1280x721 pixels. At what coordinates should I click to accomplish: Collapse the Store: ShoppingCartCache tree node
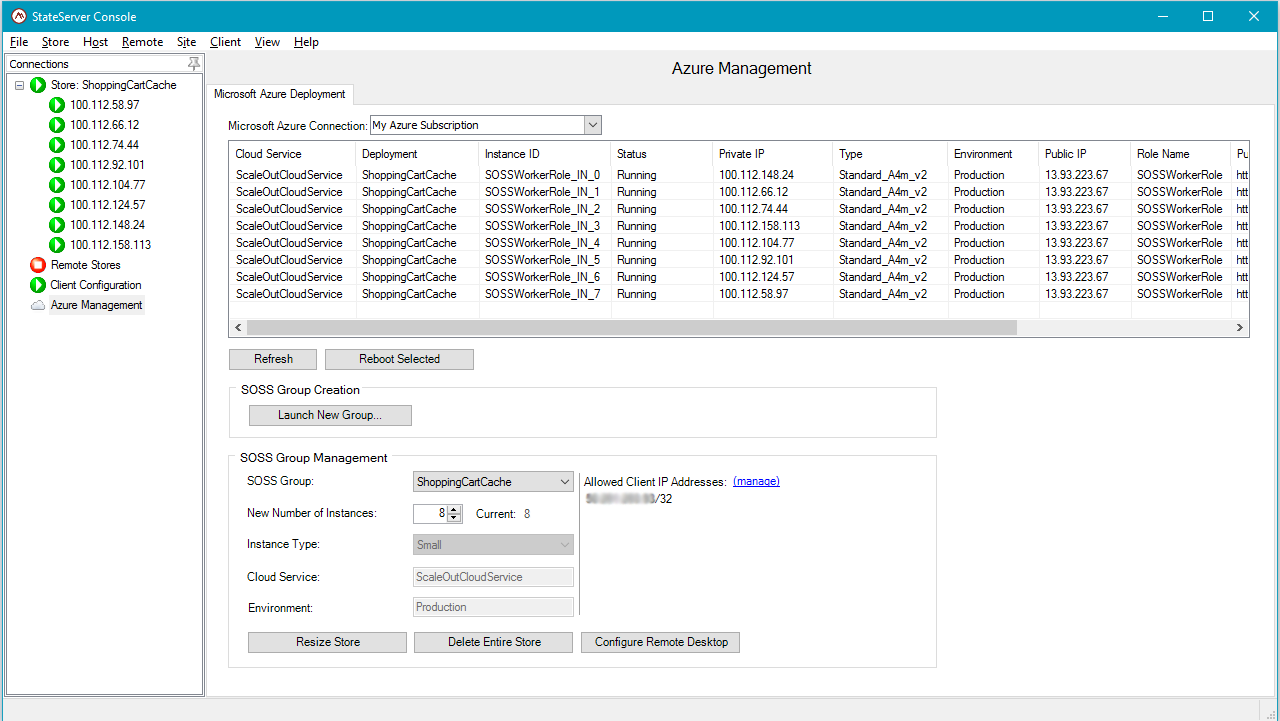(19, 85)
